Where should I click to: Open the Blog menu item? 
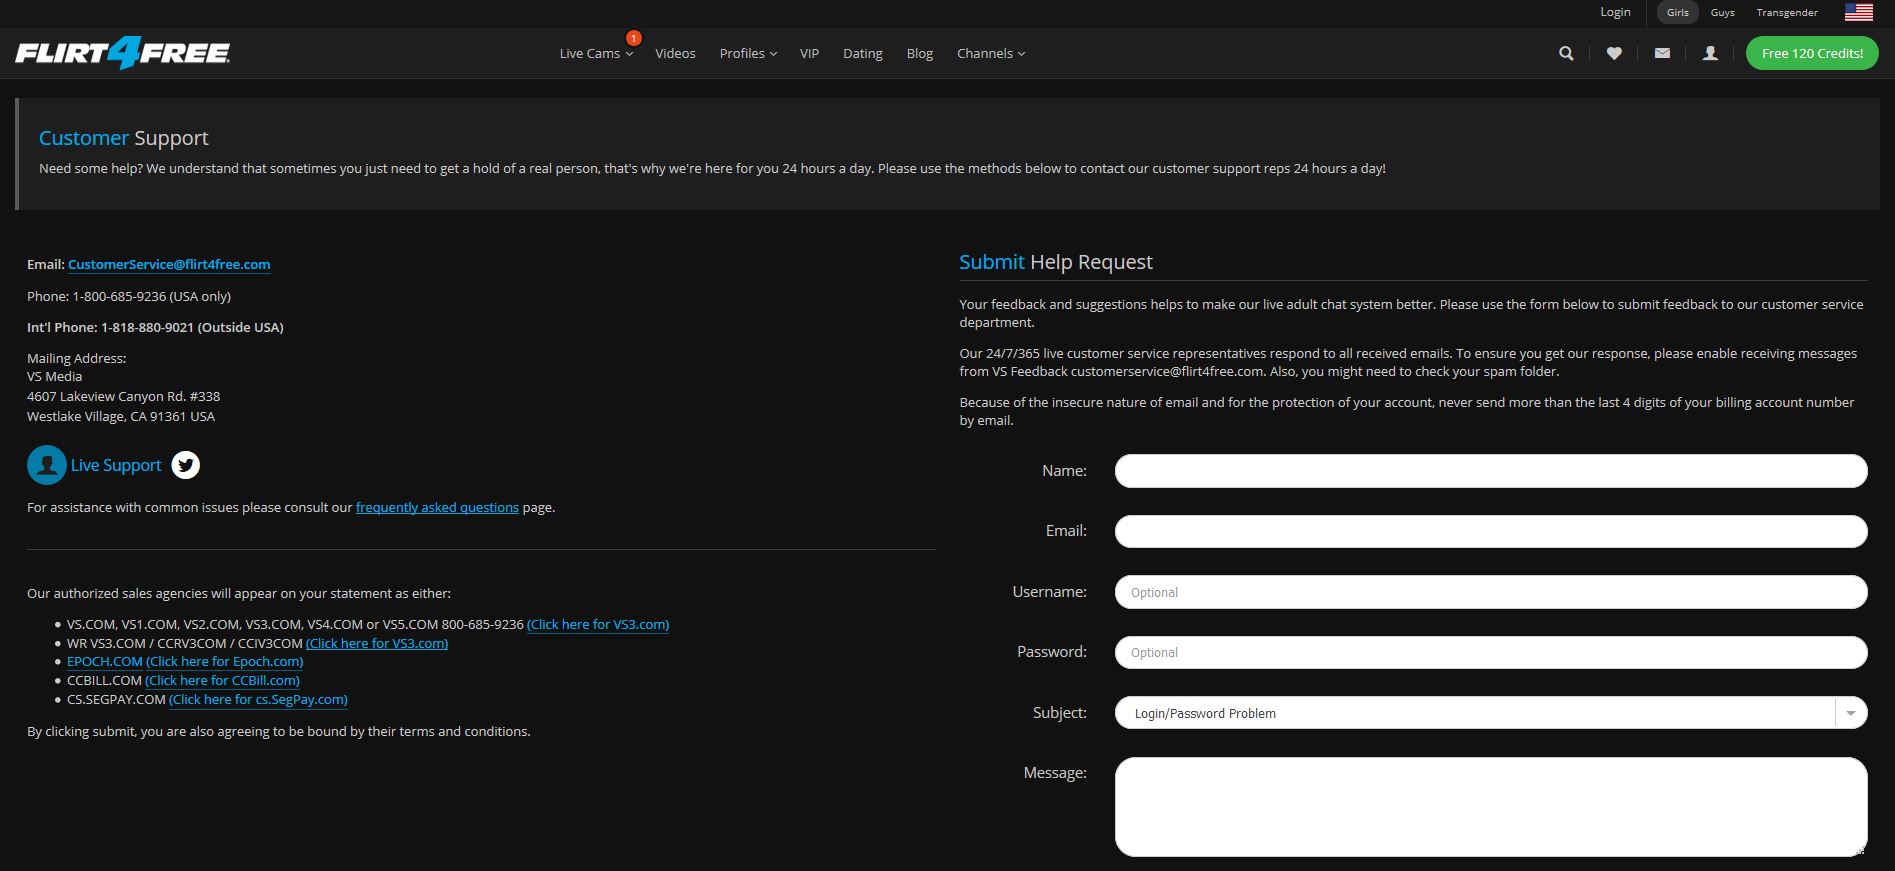tap(920, 54)
